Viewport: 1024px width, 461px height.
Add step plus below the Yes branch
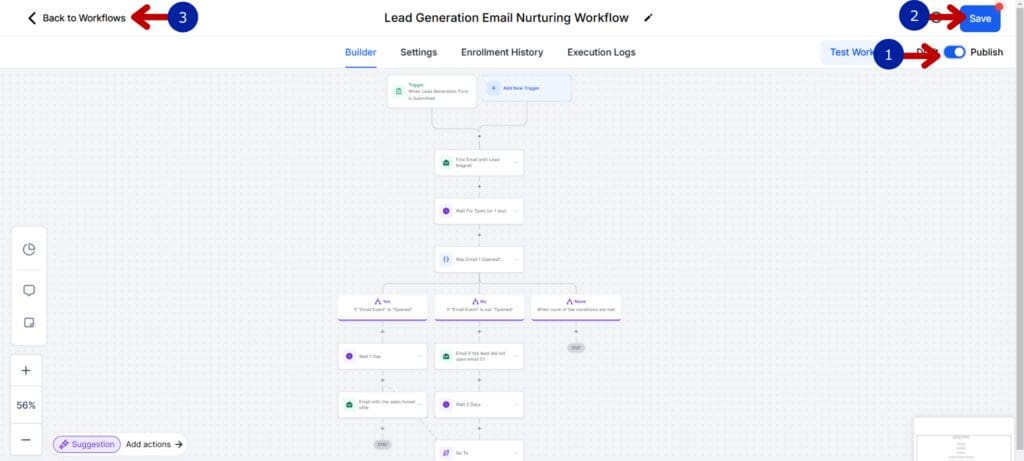click(383, 332)
